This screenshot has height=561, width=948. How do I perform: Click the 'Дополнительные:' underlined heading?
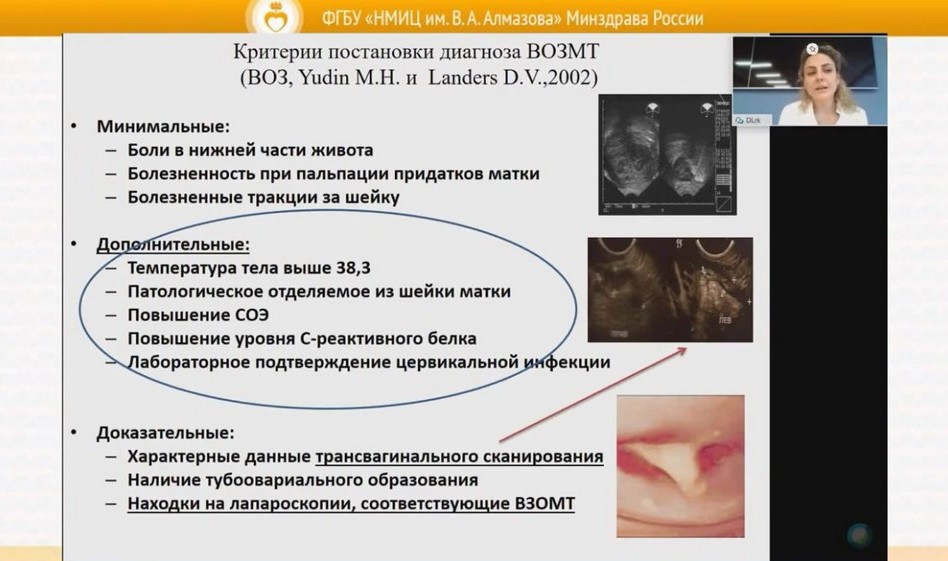click(172, 244)
